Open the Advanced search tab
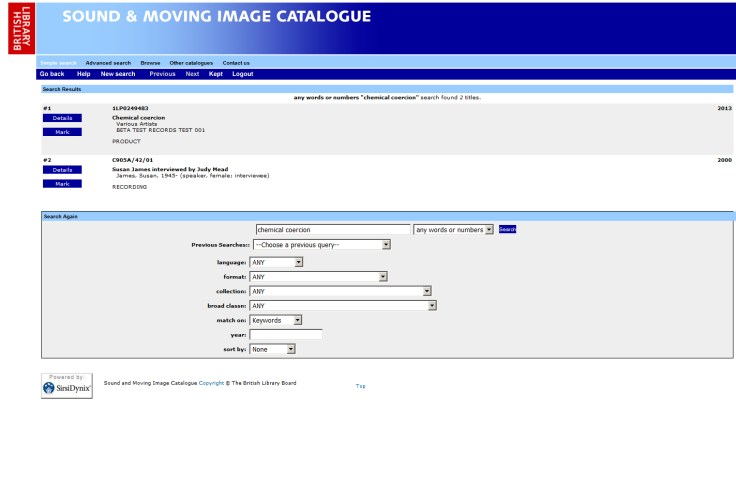The height and width of the screenshot is (483, 736). (x=108, y=63)
